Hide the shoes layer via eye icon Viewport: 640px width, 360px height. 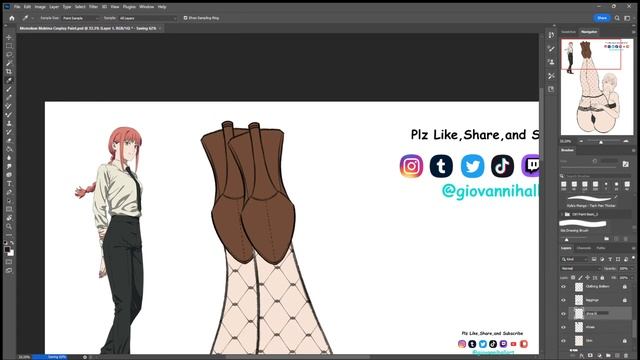click(564, 327)
